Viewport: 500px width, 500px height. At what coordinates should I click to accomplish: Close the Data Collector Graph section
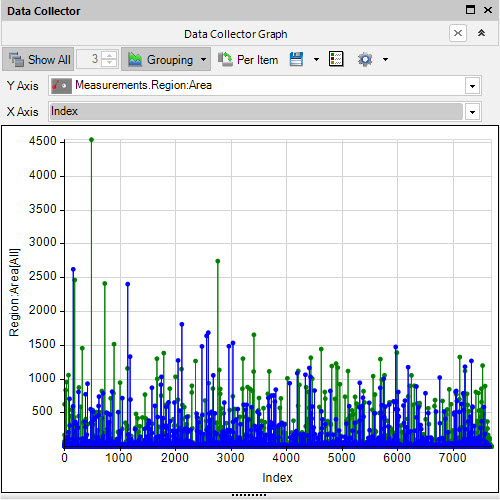click(x=458, y=33)
